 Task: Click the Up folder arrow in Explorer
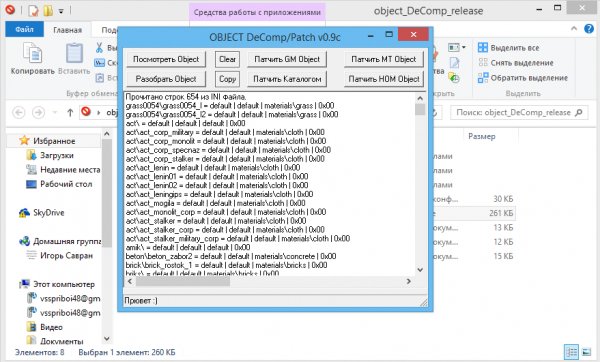click(x=70, y=113)
